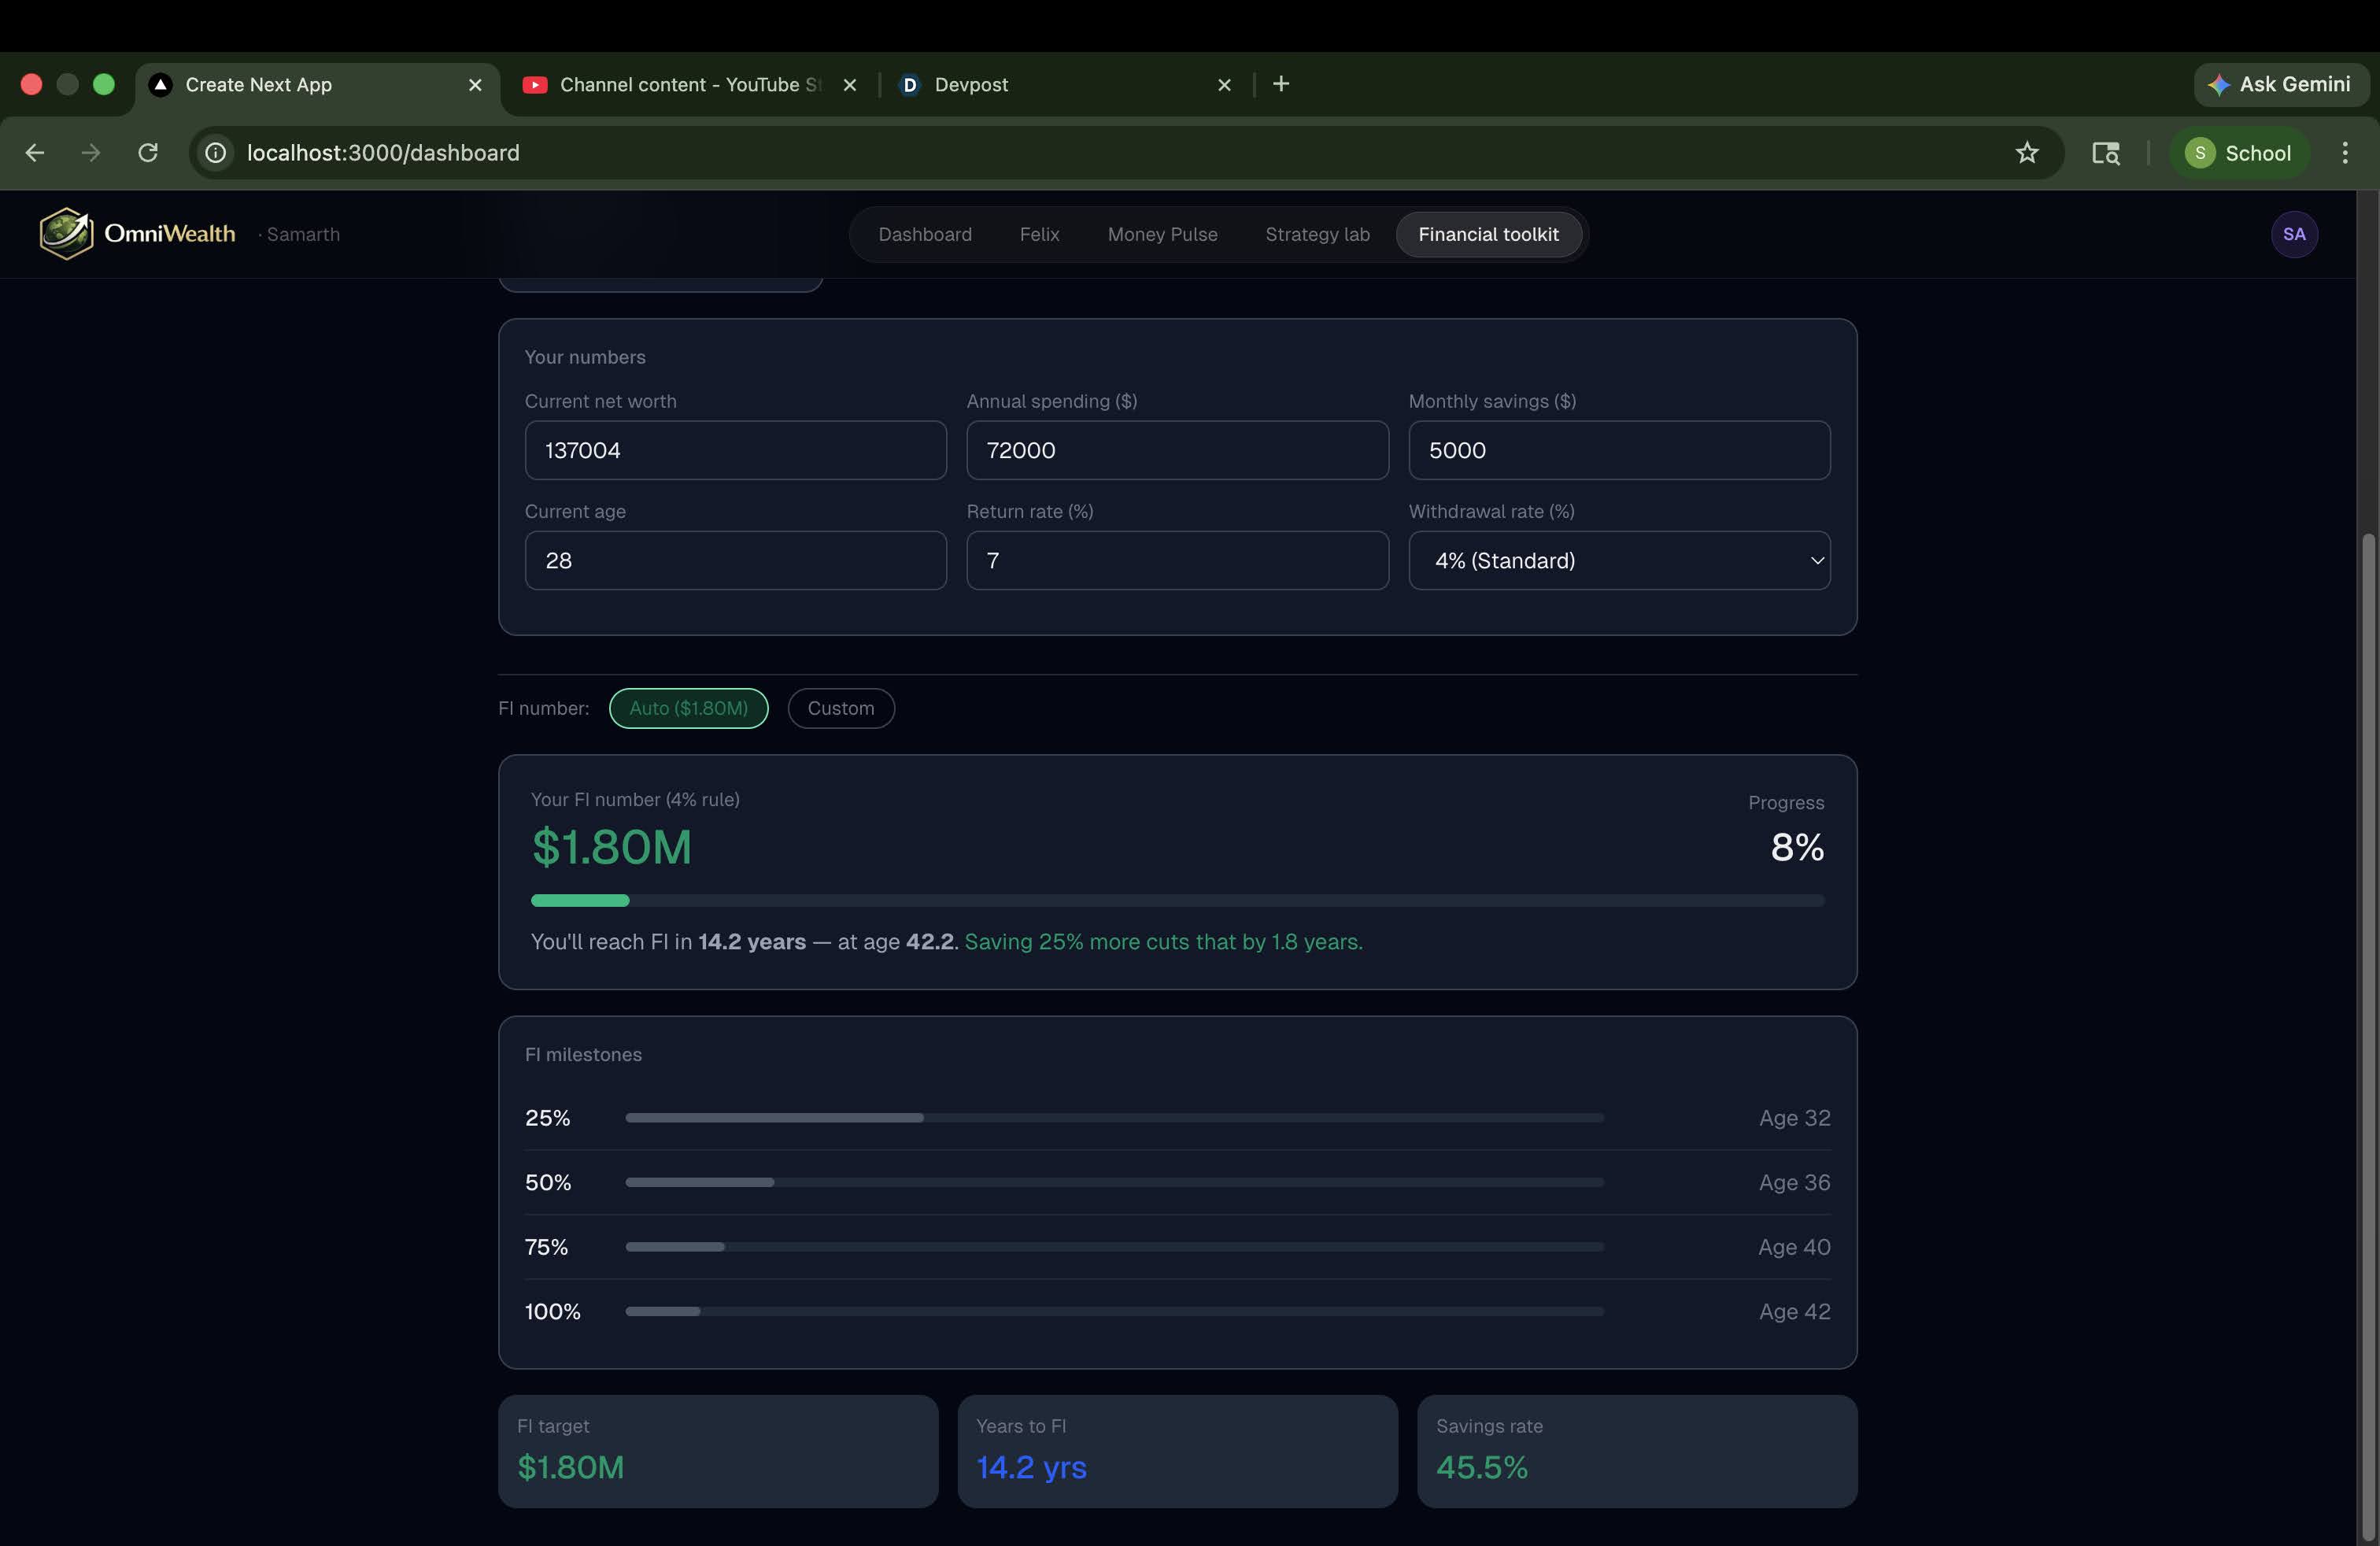The width and height of the screenshot is (2380, 1546).
Task: Go back with browser back arrow
Action: pyautogui.click(x=35, y=153)
